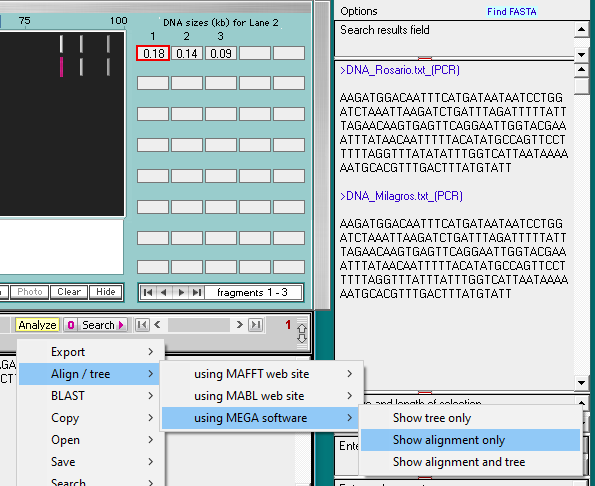Go to next fragments page arrow
Viewport: 595px width, 486px height.
point(181,293)
